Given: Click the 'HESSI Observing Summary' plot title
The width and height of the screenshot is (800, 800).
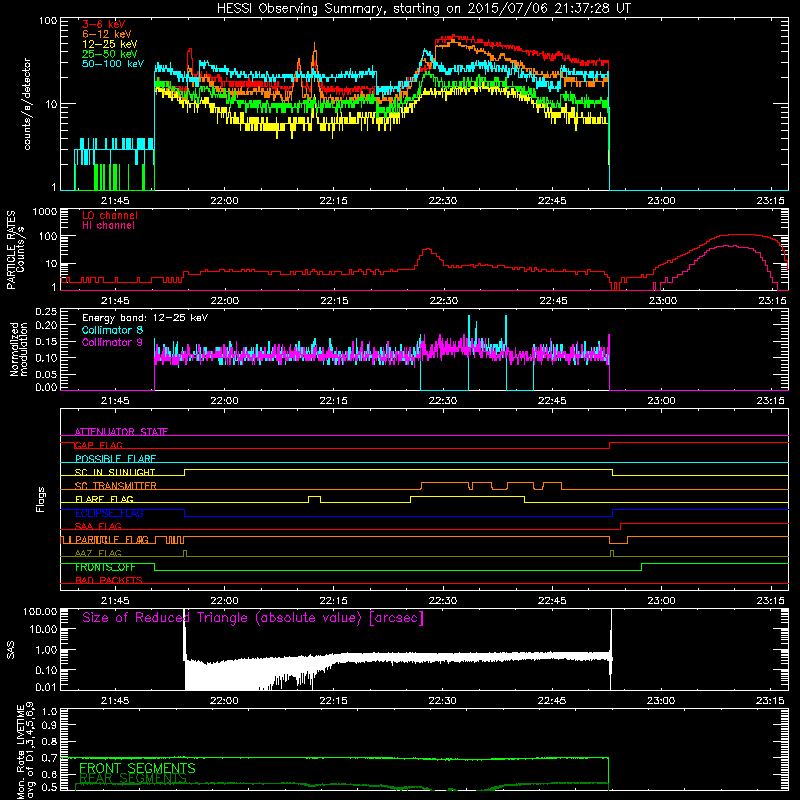Looking at the screenshot, I should pos(424,9).
